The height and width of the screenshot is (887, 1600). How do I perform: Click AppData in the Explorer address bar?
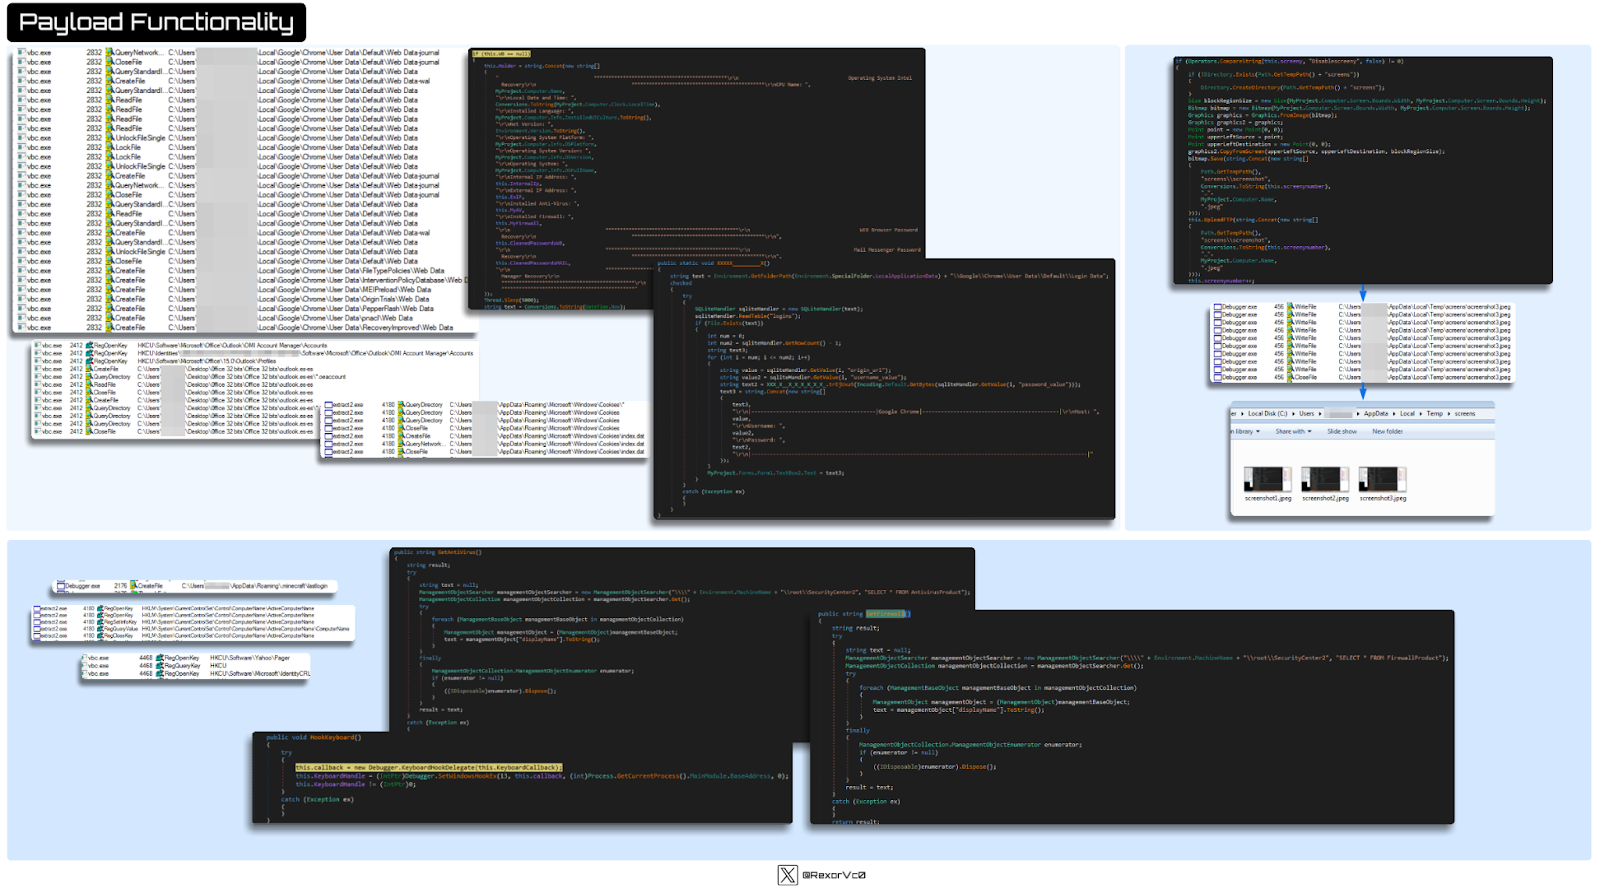(x=1376, y=414)
